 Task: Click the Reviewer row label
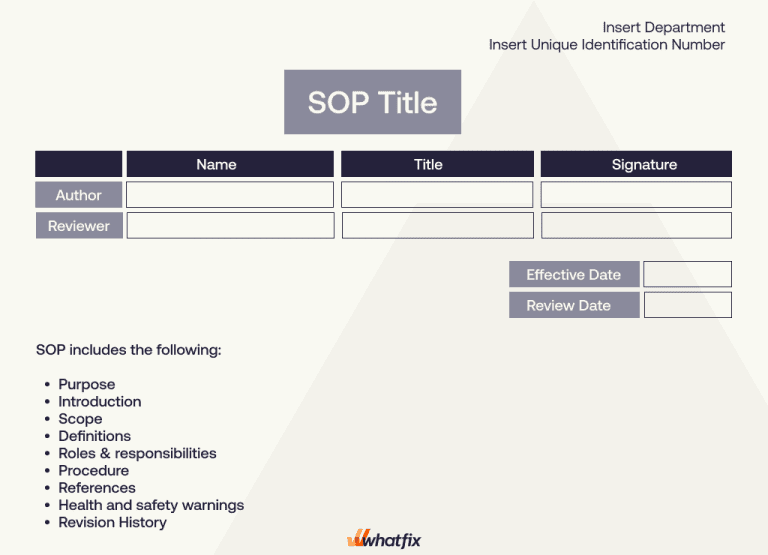(79, 226)
